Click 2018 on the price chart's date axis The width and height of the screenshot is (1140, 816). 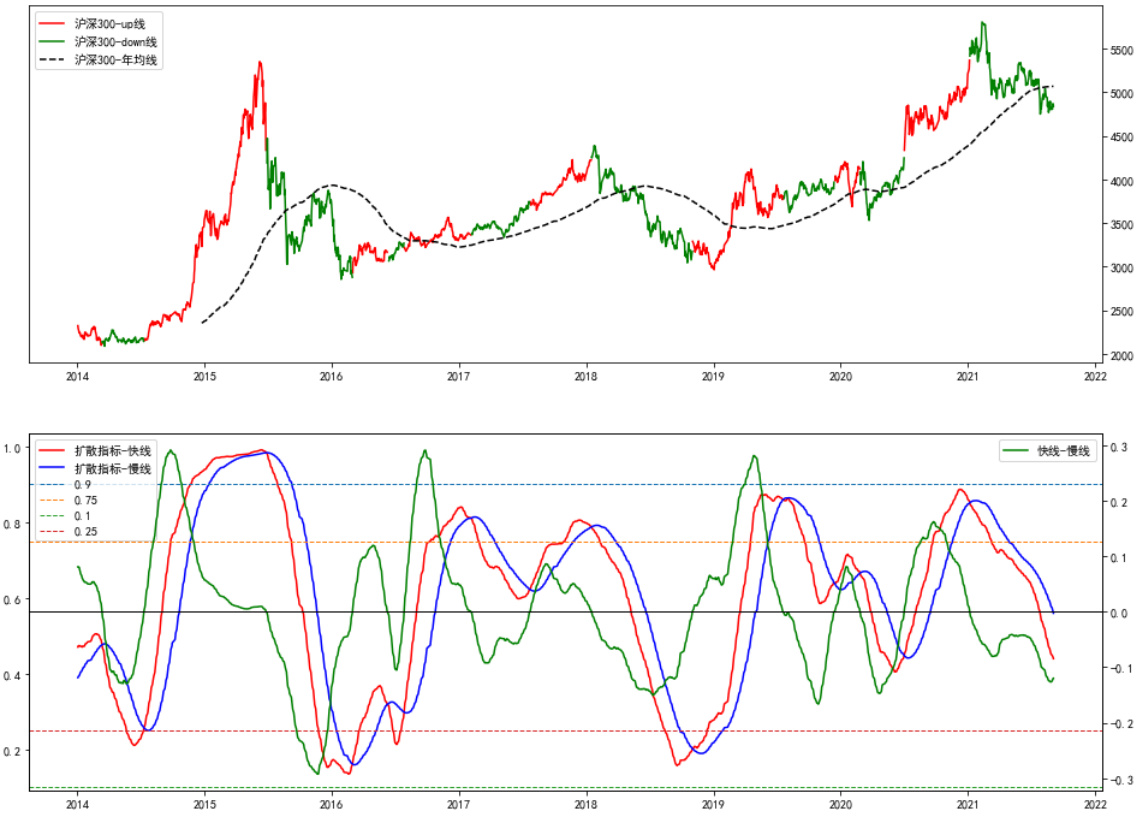click(x=586, y=377)
